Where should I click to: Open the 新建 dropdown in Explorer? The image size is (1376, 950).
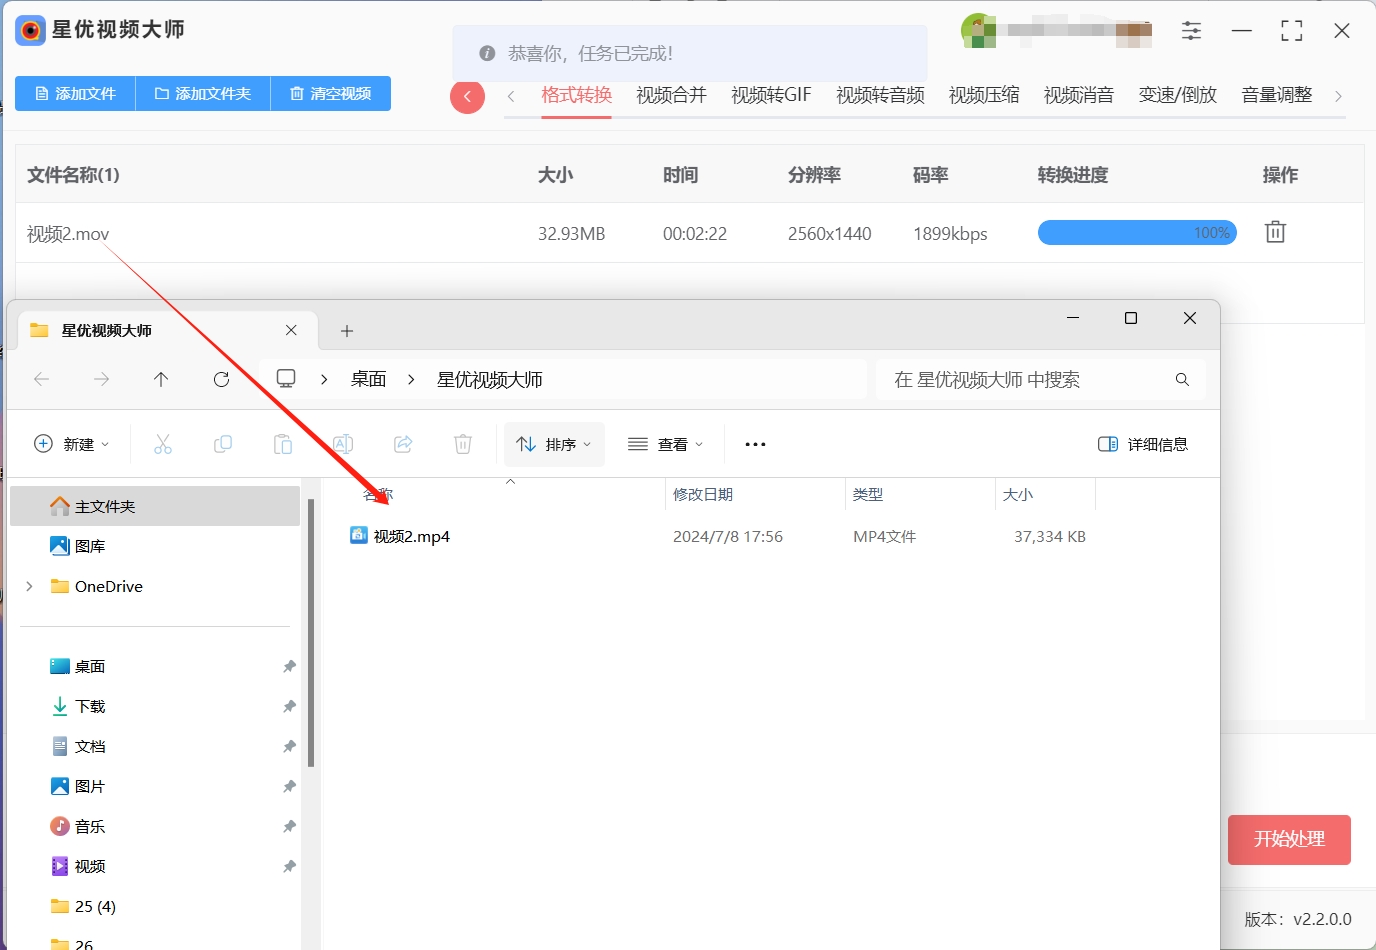click(x=71, y=444)
